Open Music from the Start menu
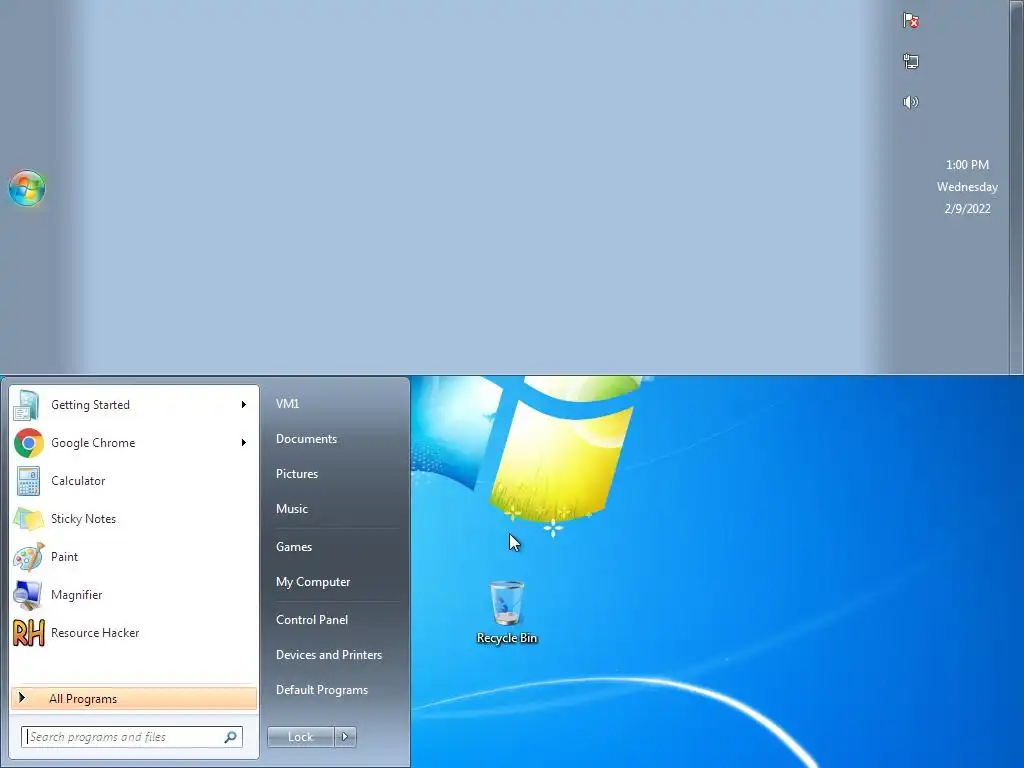The height and width of the screenshot is (768, 1024). tap(291, 509)
